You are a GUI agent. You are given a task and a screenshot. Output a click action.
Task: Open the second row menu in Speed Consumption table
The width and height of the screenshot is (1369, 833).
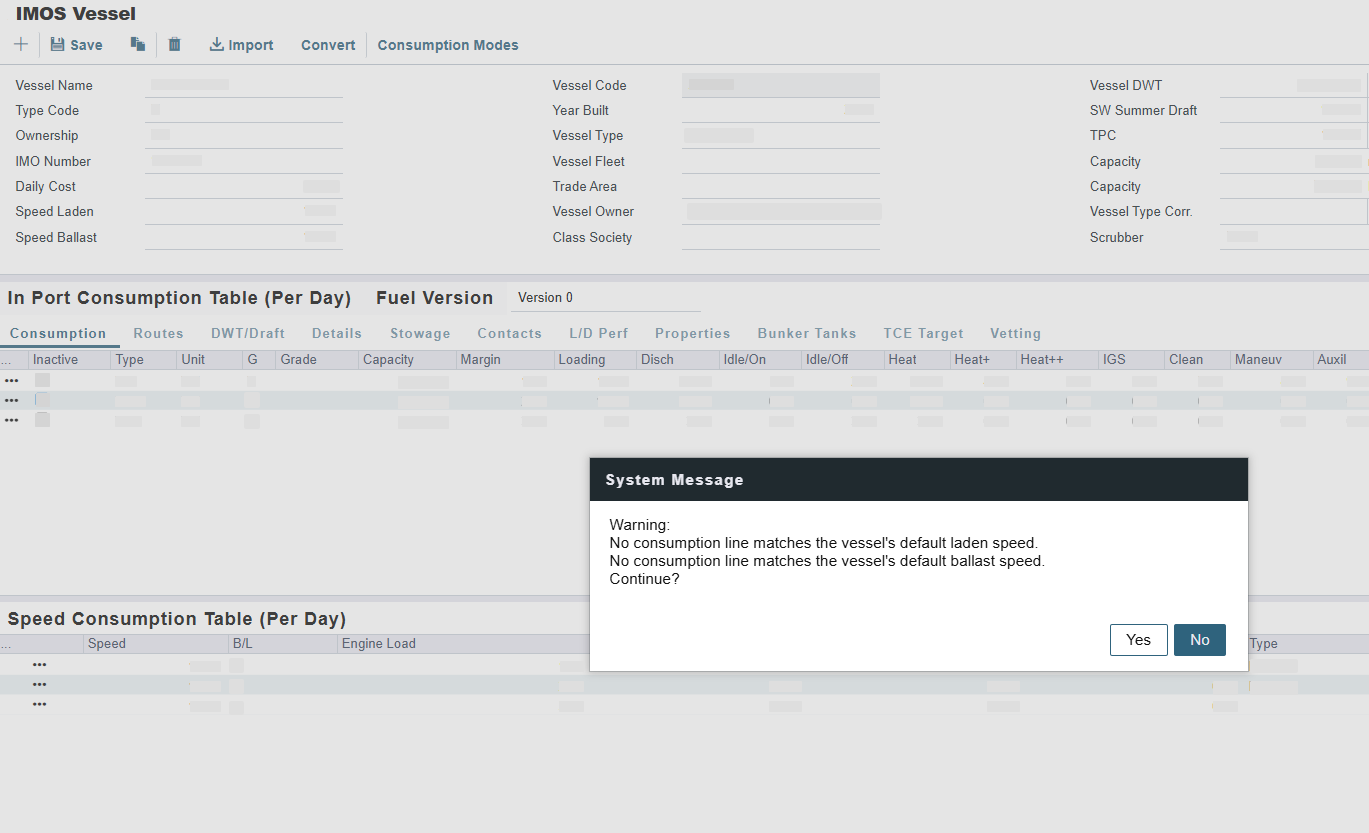[40, 685]
